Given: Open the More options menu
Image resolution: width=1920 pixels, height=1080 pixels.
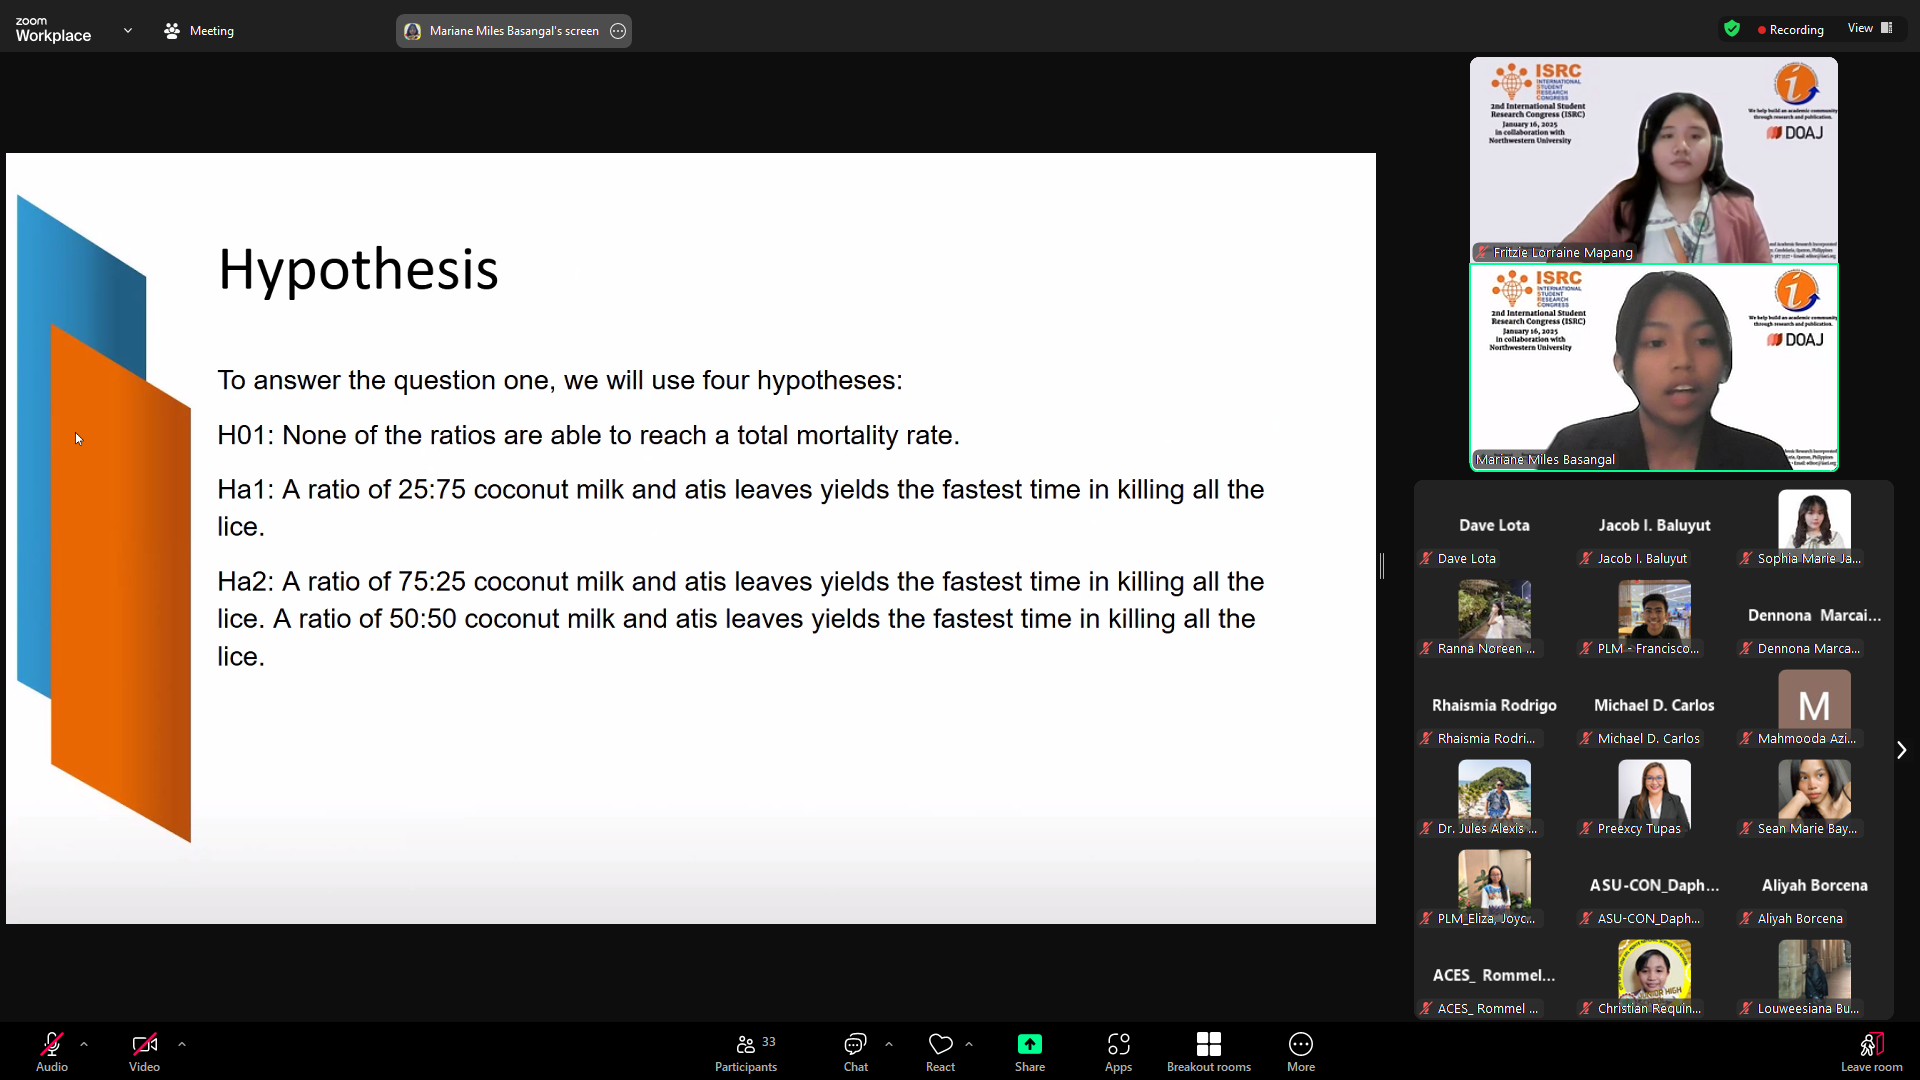Looking at the screenshot, I should tap(1300, 1045).
